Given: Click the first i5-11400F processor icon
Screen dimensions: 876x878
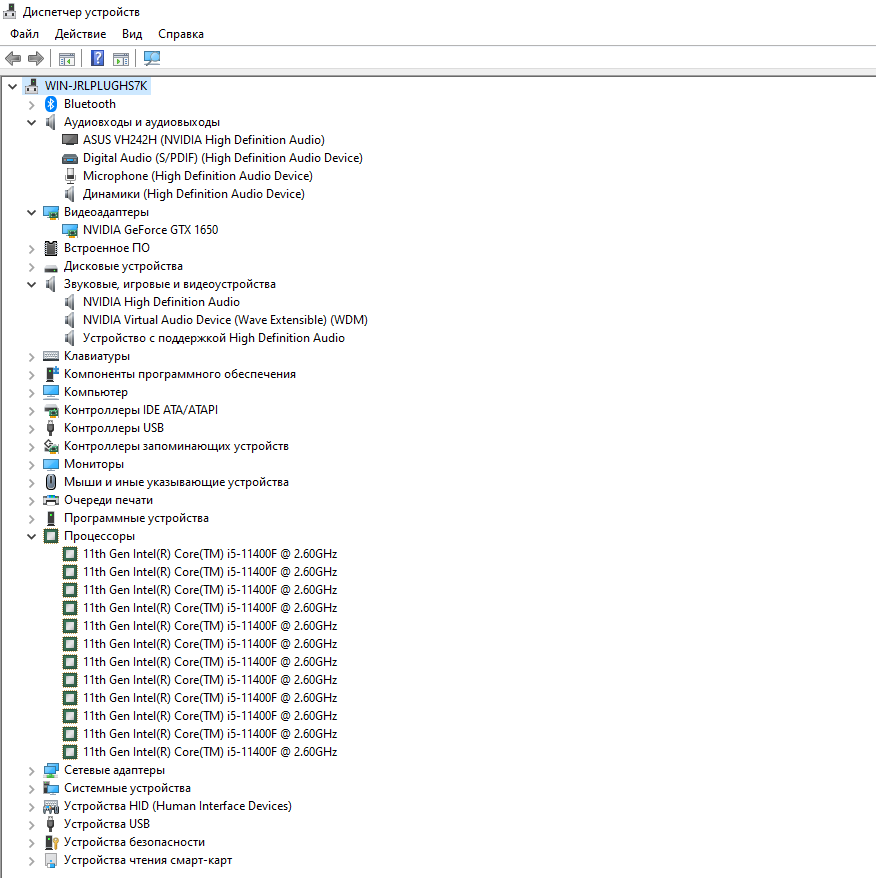Looking at the screenshot, I should point(70,554).
